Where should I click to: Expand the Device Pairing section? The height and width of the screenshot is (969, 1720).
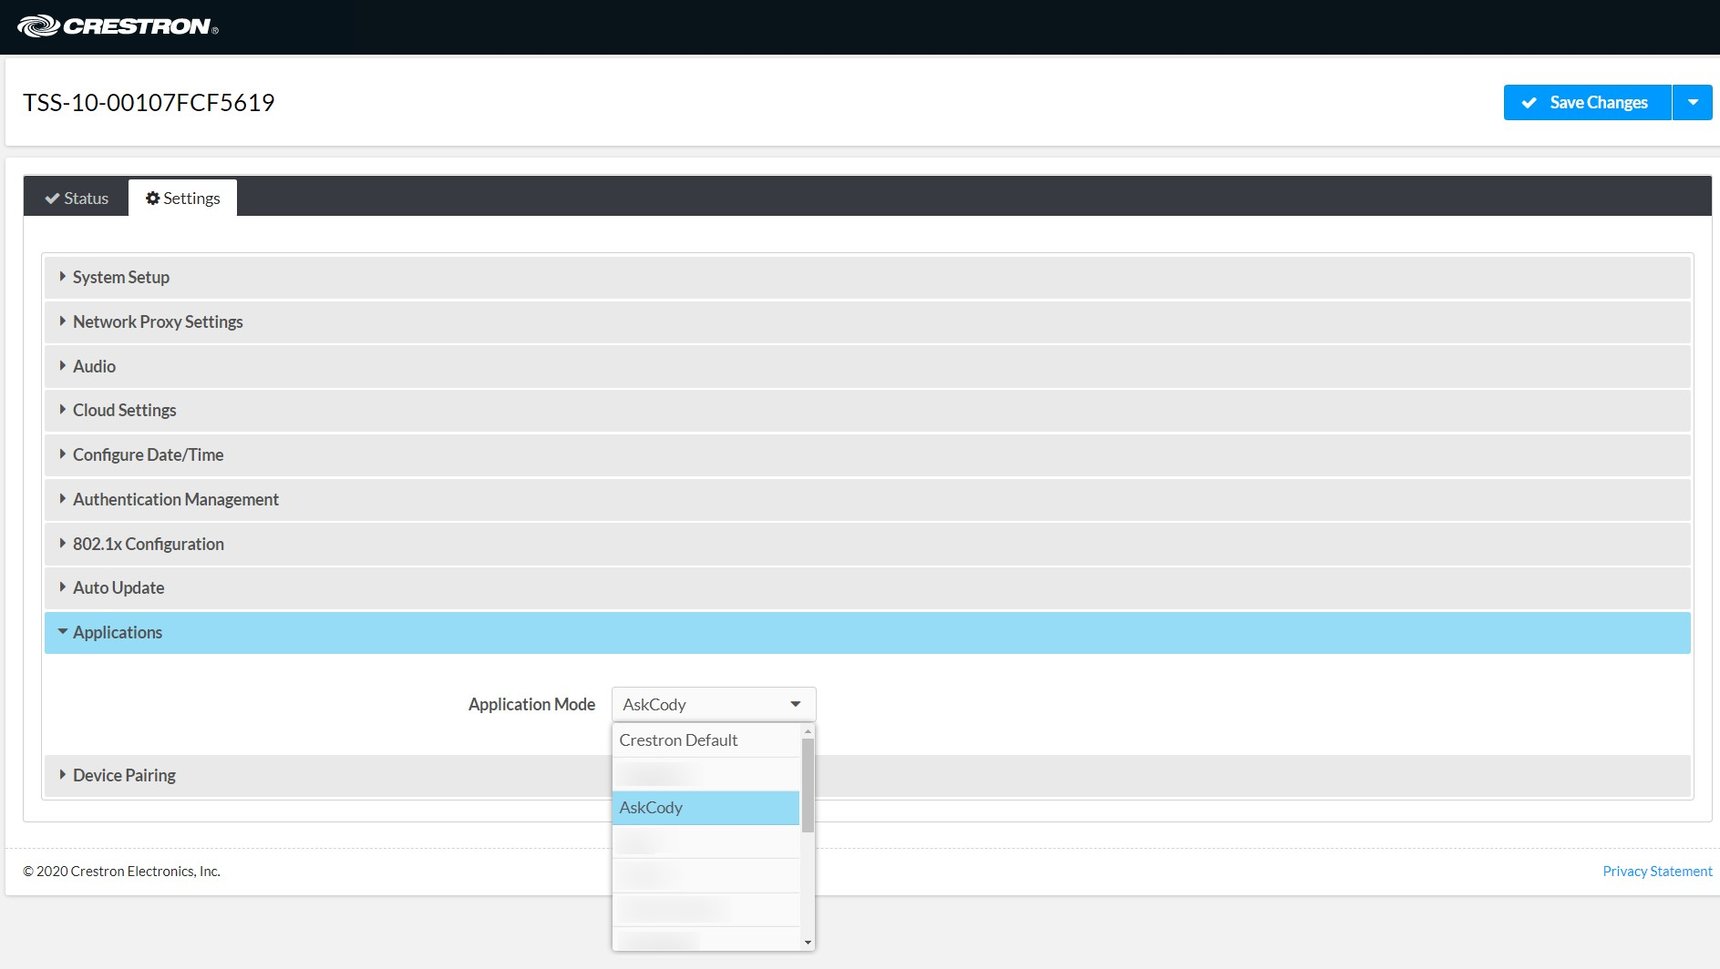[x=124, y=775]
